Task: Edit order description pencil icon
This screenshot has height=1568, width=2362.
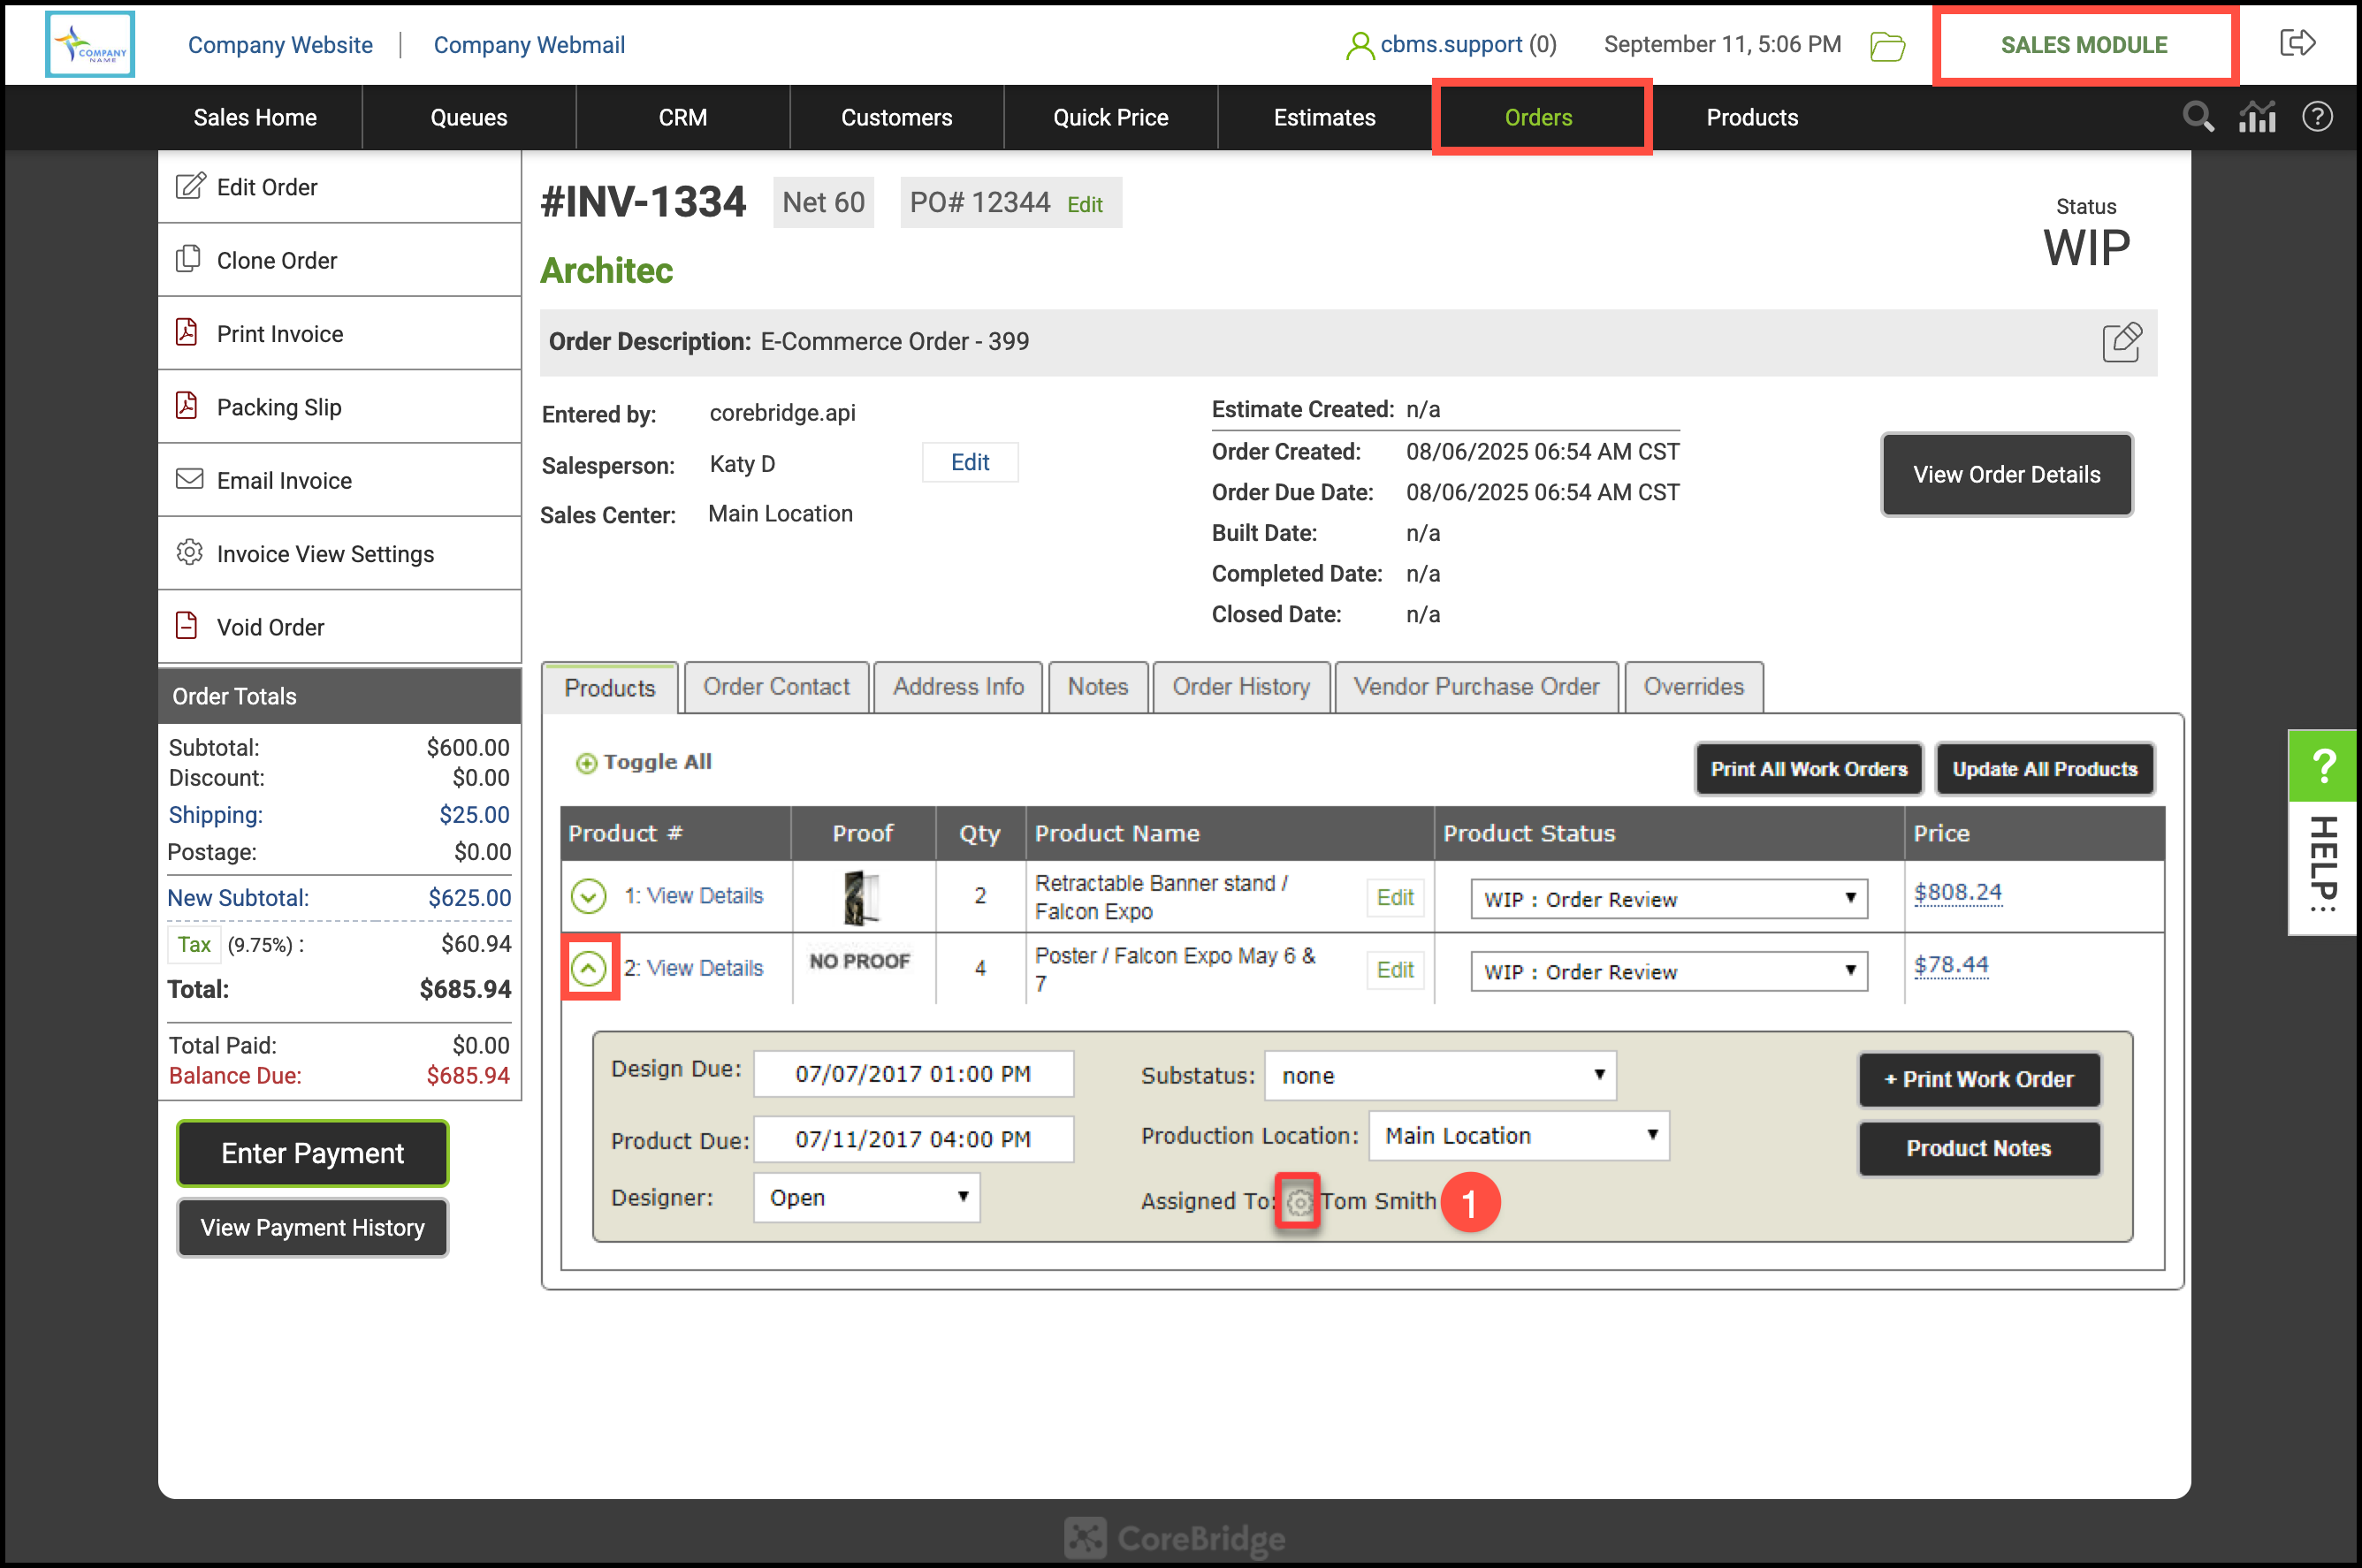Action: coord(2121,342)
